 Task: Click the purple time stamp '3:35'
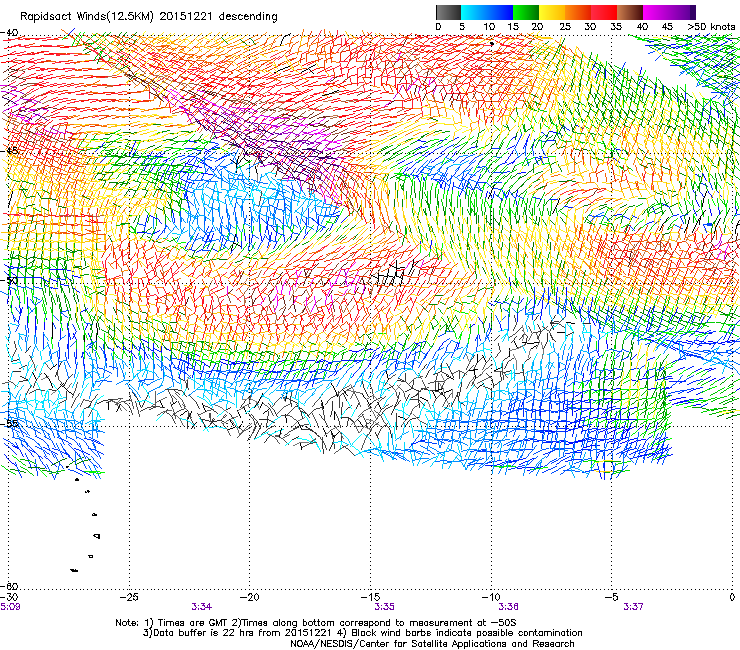384,607
